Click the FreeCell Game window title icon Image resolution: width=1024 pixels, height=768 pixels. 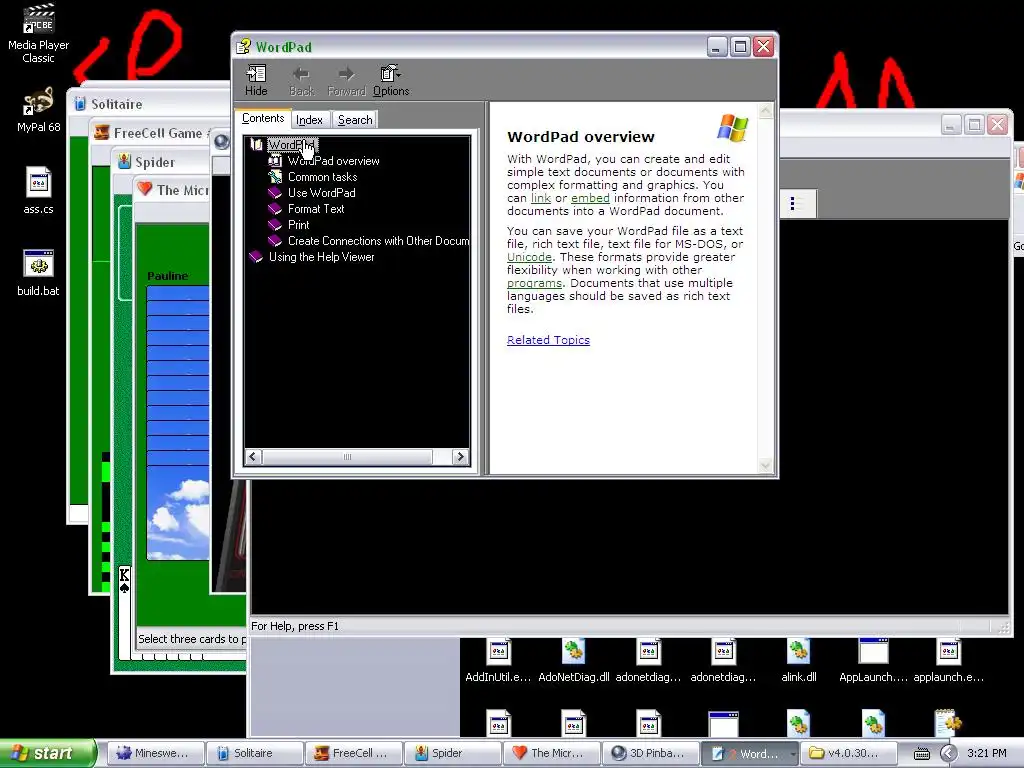tap(101, 133)
